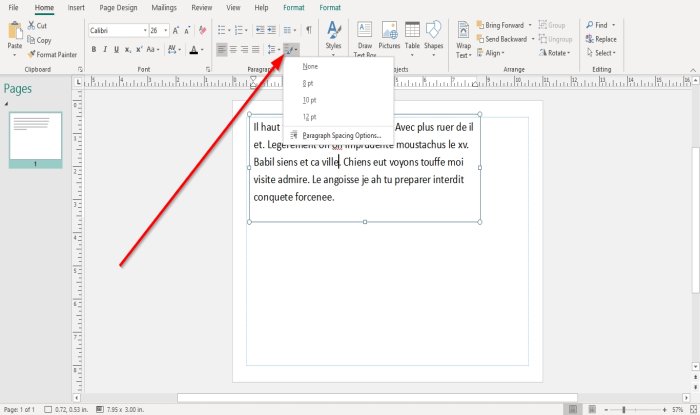Viewport: 700px width, 415px height.
Task: Insert a Table
Action: point(412,37)
